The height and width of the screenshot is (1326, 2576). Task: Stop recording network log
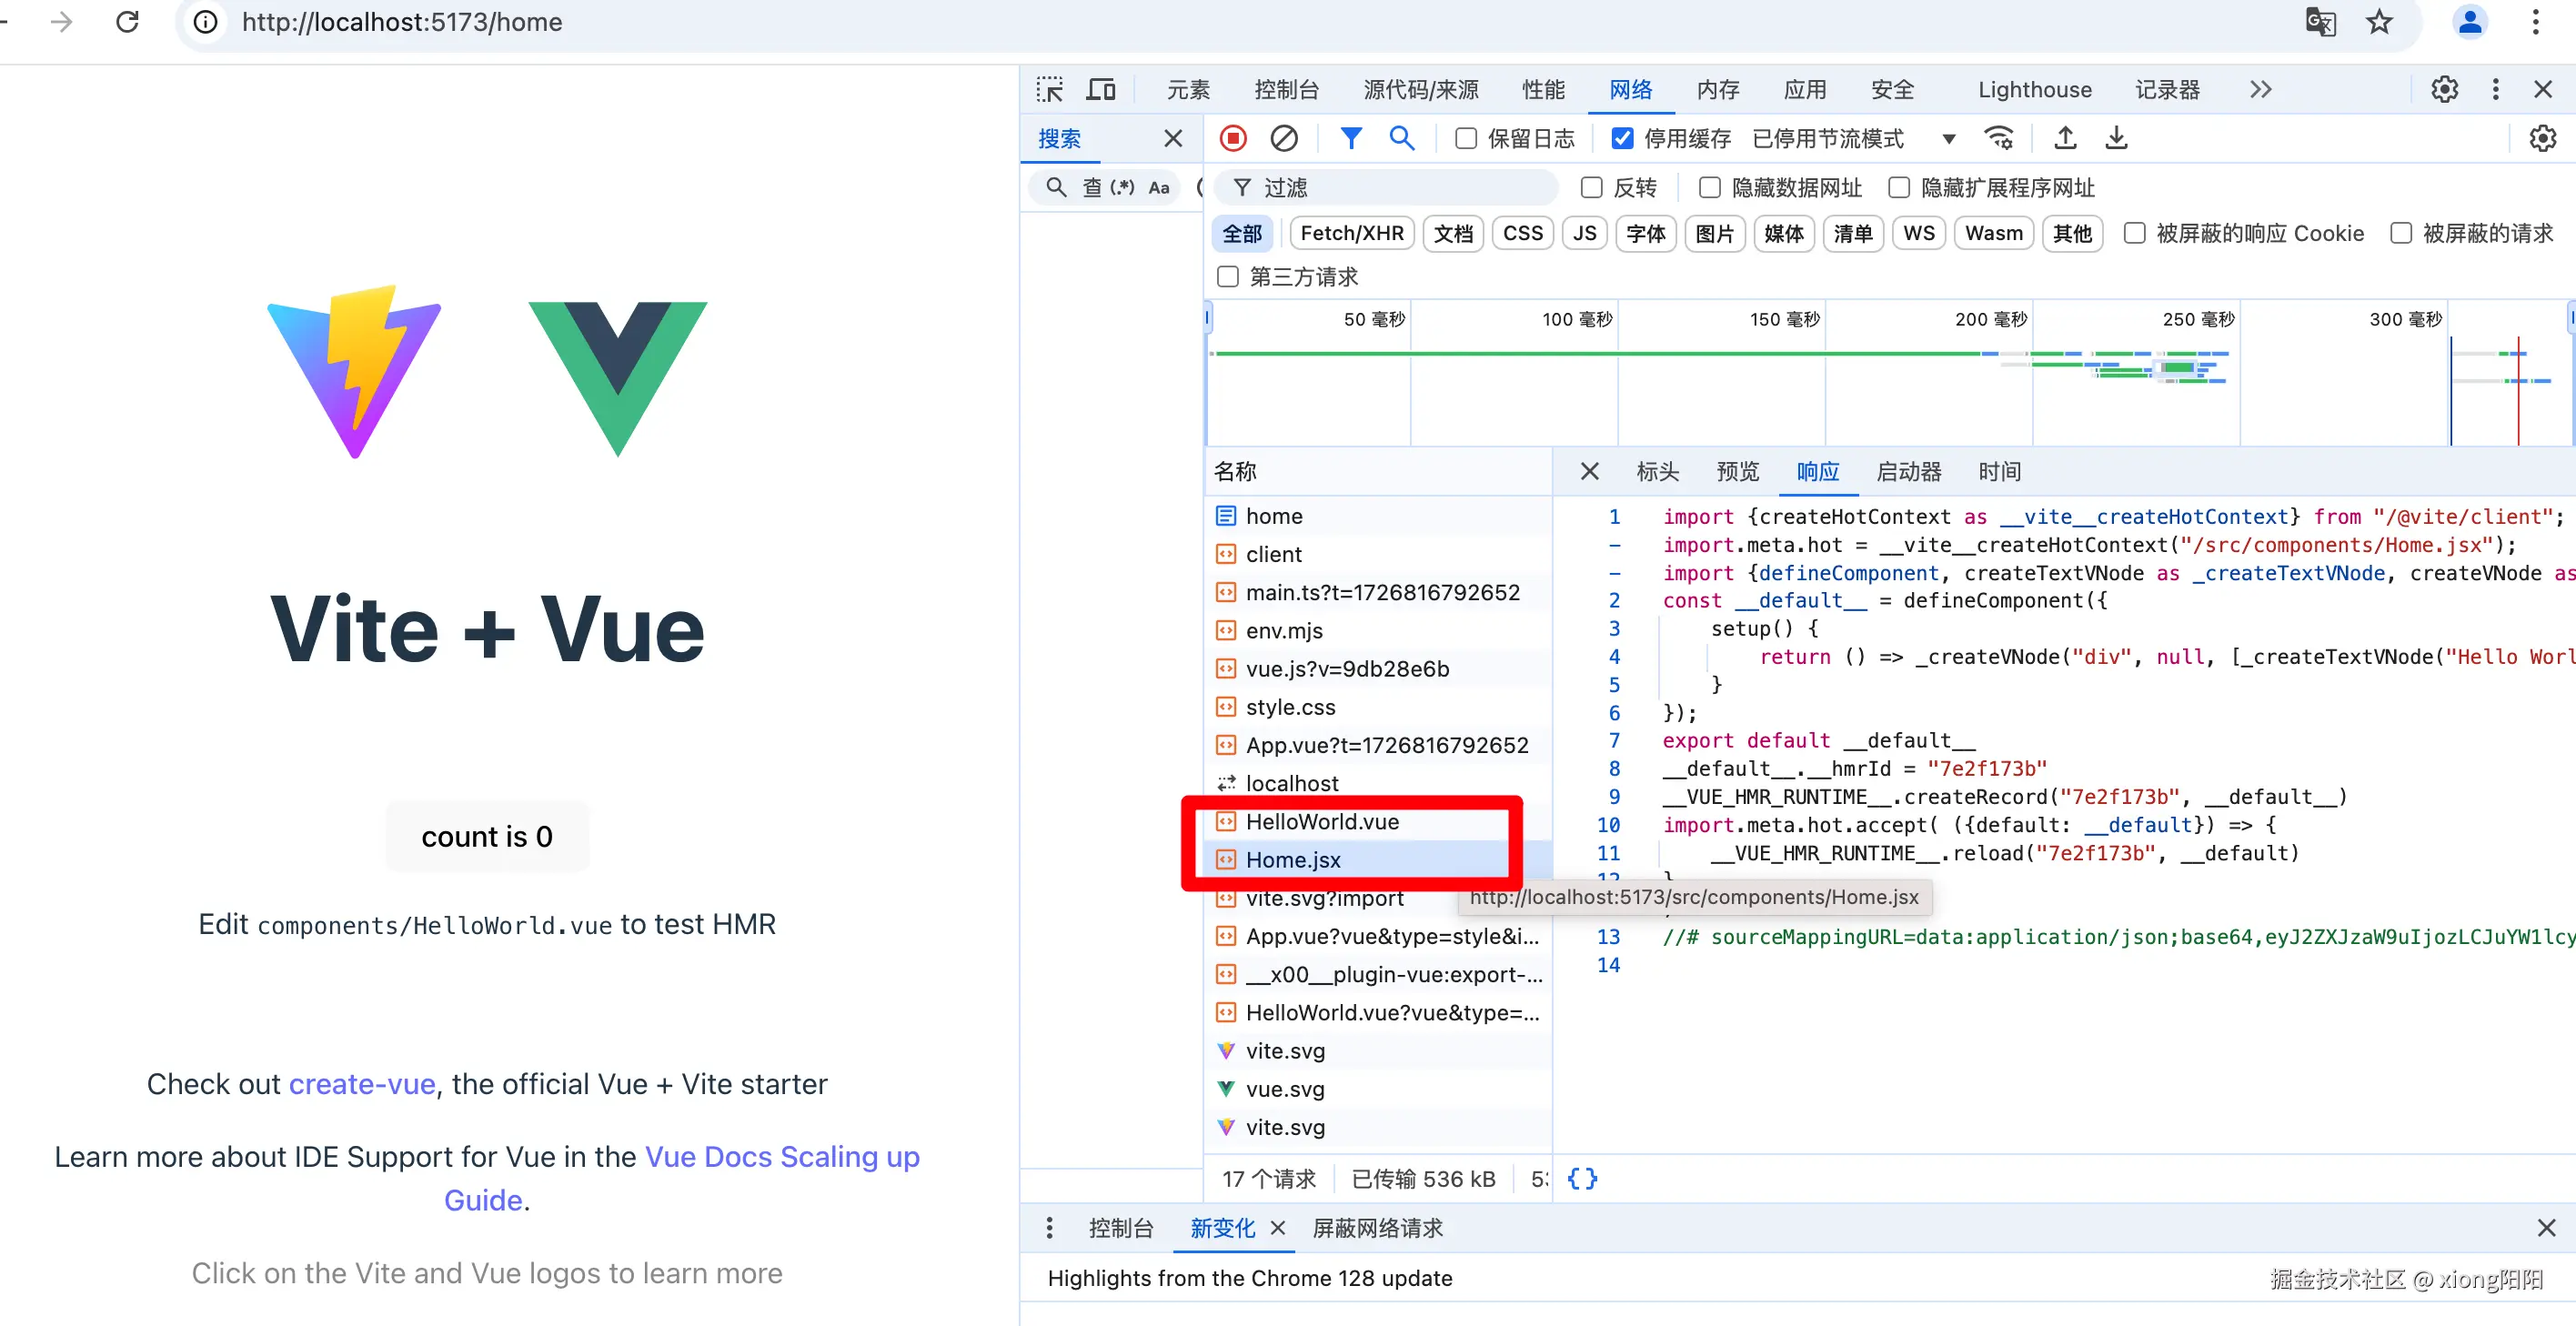1233,138
